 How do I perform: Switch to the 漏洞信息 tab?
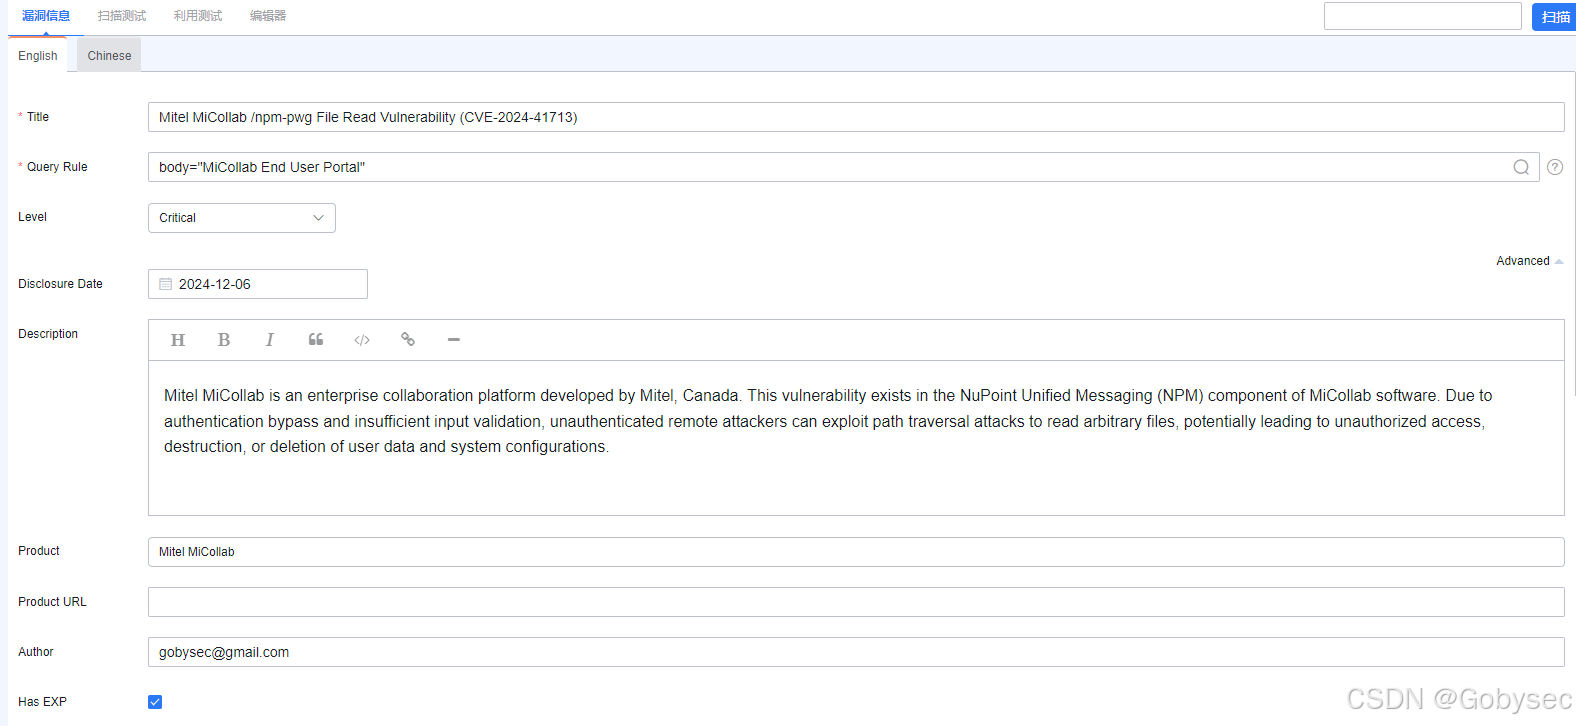[46, 16]
